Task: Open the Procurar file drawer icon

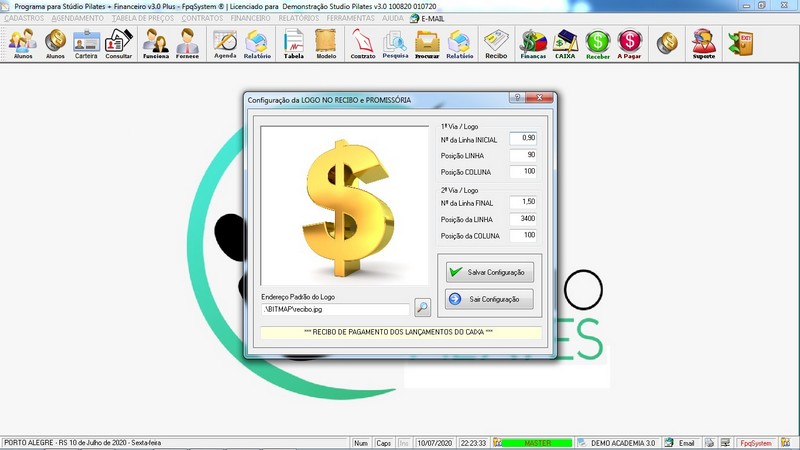Action: 427,44
